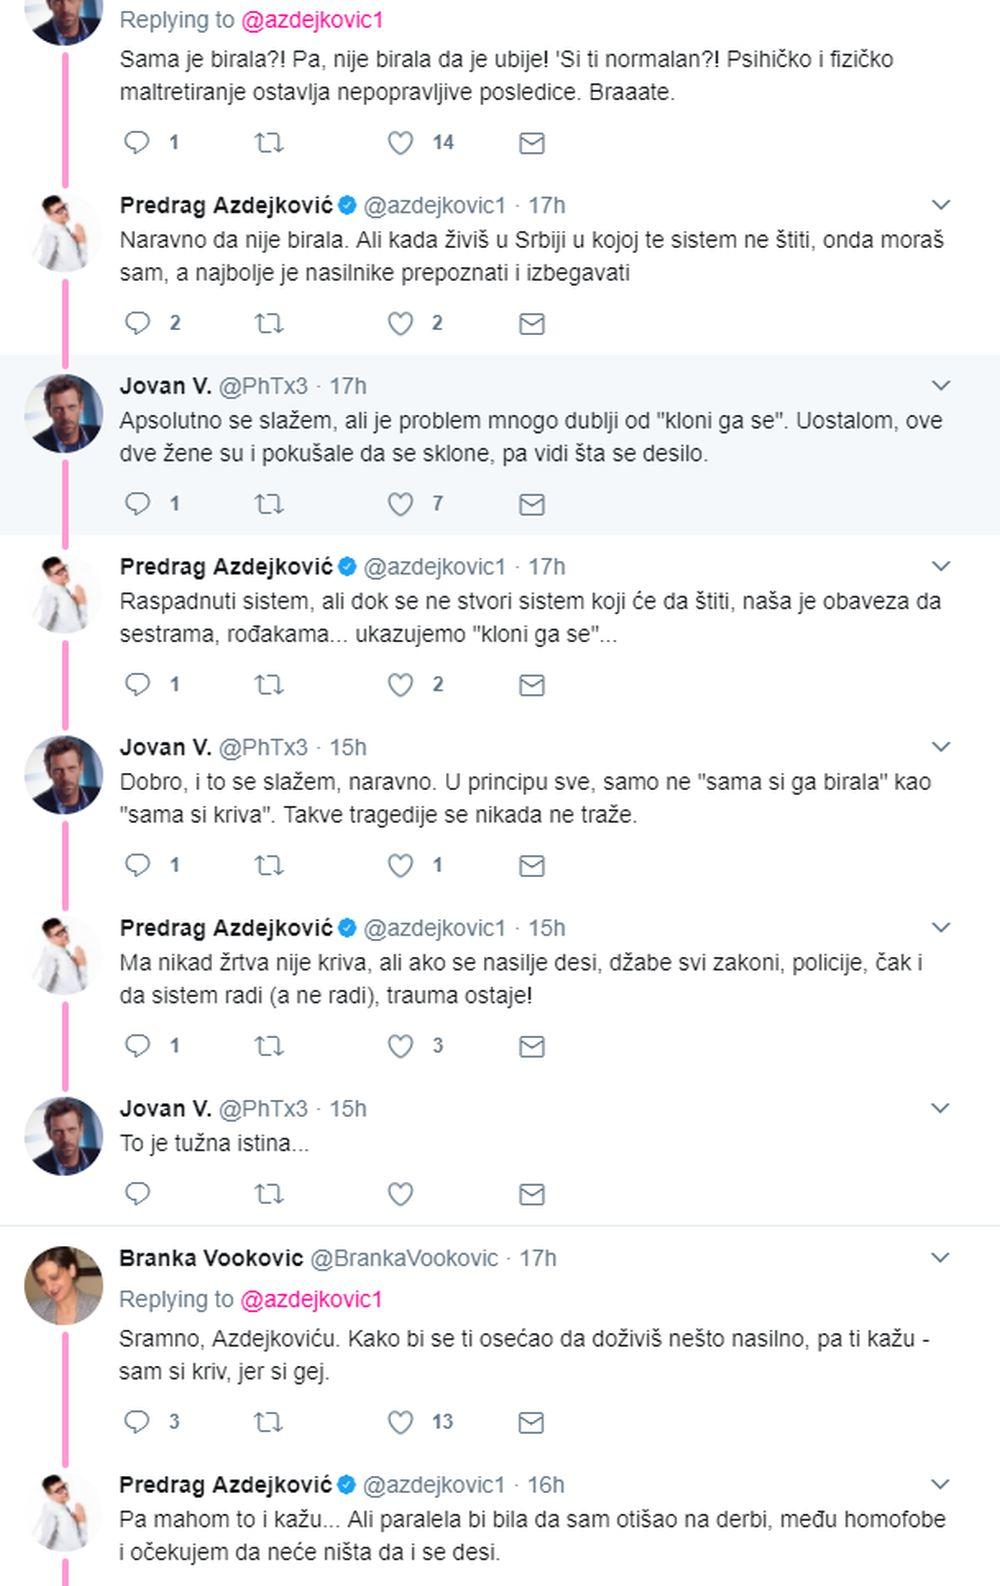Like the tweet with 14 likes
Image resolution: width=1000 pixels, height=1586 pixels.
click(400, 143)
